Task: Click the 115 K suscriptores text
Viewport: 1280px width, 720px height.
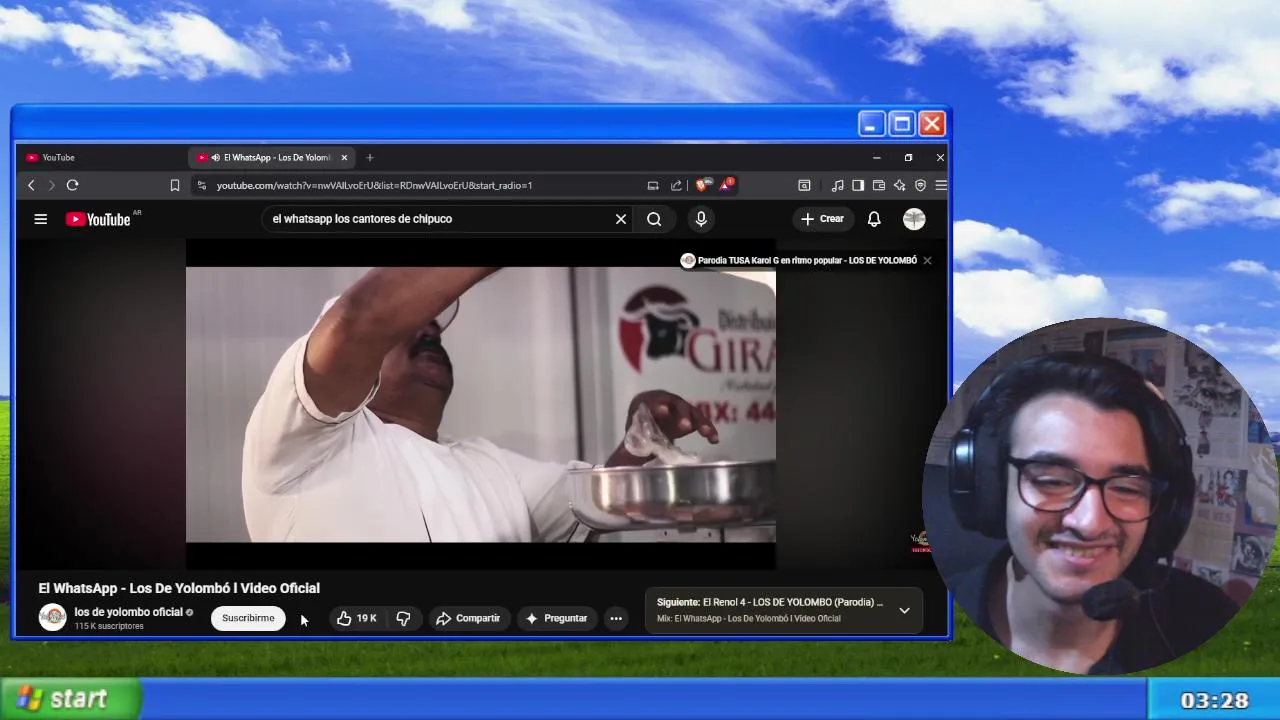Action: point(109,626)
